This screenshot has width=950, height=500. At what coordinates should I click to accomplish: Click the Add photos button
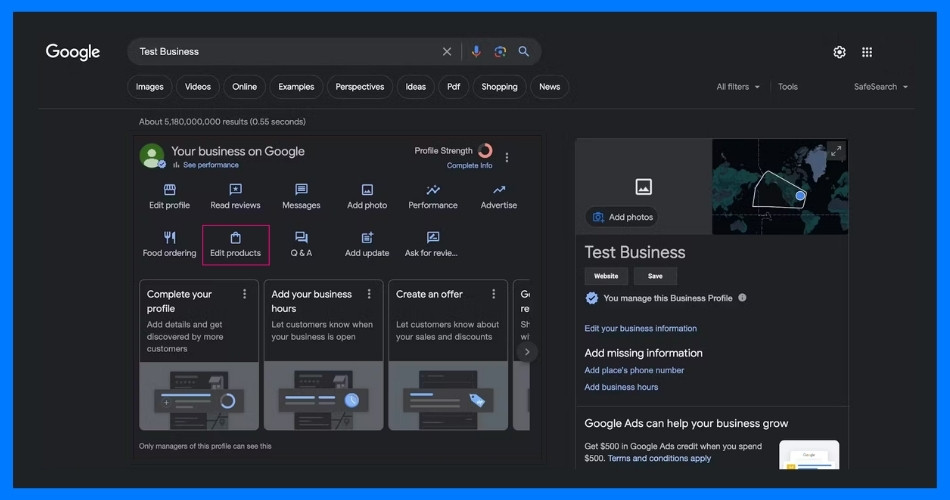pyautogui.click(x=622, y=217)
